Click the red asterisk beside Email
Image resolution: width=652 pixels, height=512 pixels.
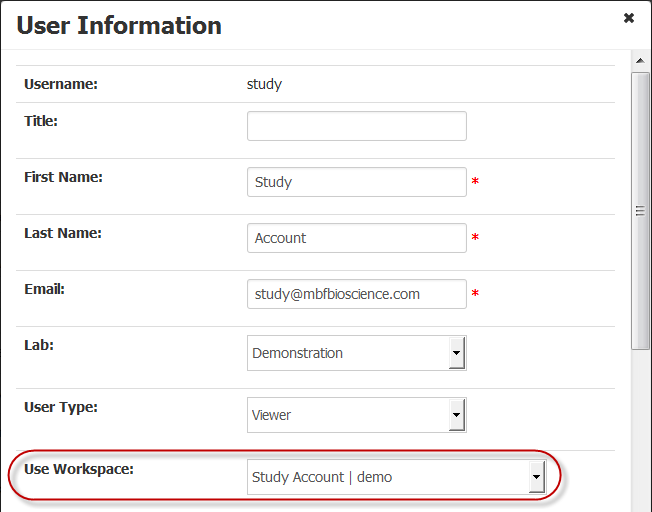pyautogui.click(x=476, y=294)
